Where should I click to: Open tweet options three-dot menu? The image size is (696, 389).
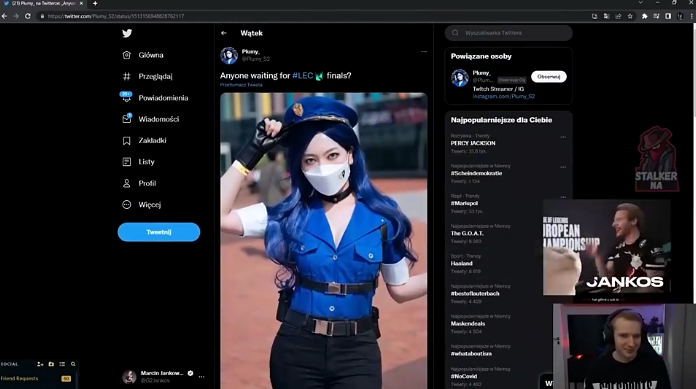(x=424, y=52)
